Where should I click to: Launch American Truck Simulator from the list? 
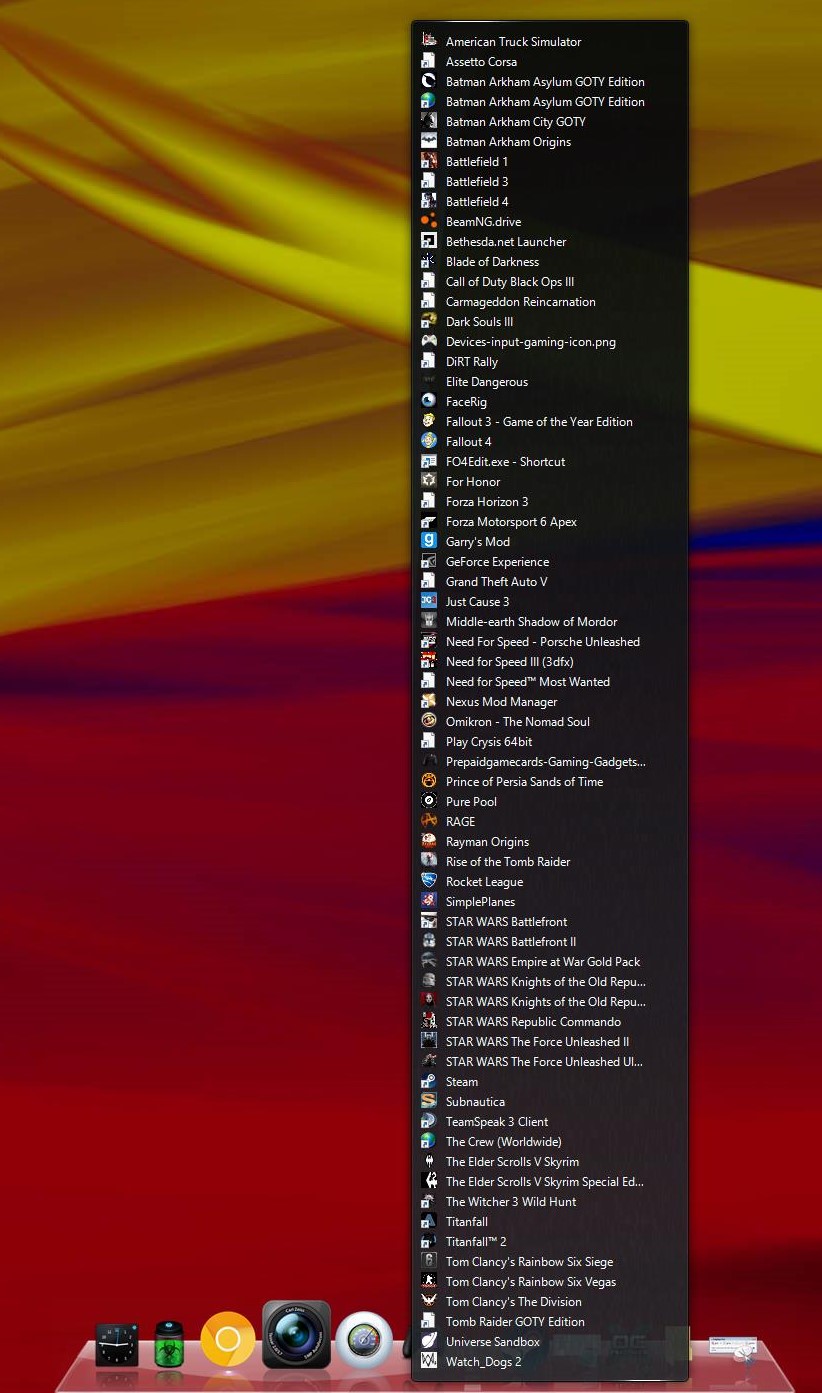[512, 42]
